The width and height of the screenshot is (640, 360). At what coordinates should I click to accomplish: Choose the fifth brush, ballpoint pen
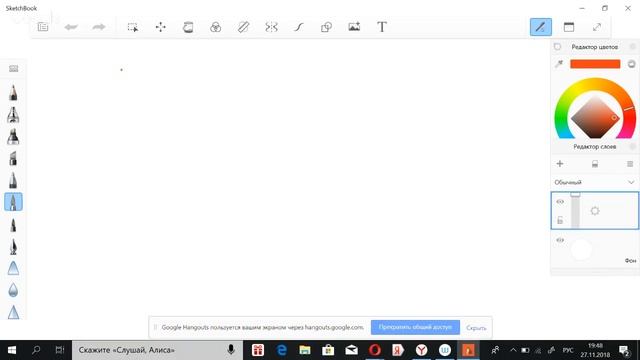(13, 180)
